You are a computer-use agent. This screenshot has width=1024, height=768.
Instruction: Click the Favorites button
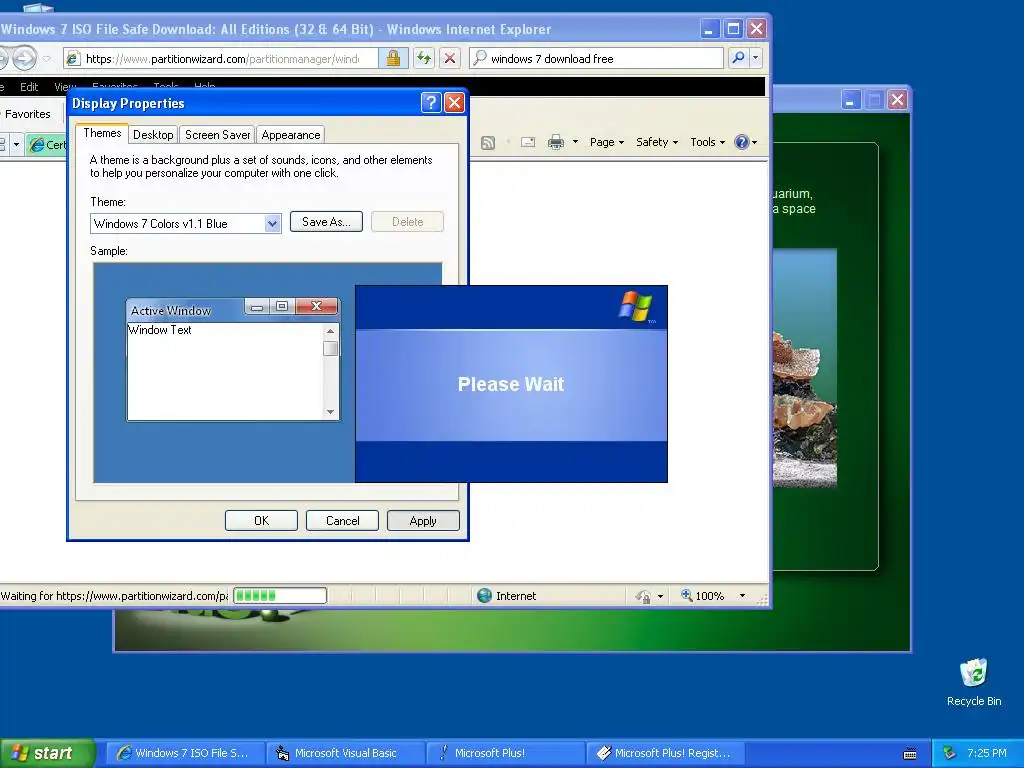(26, 114)
